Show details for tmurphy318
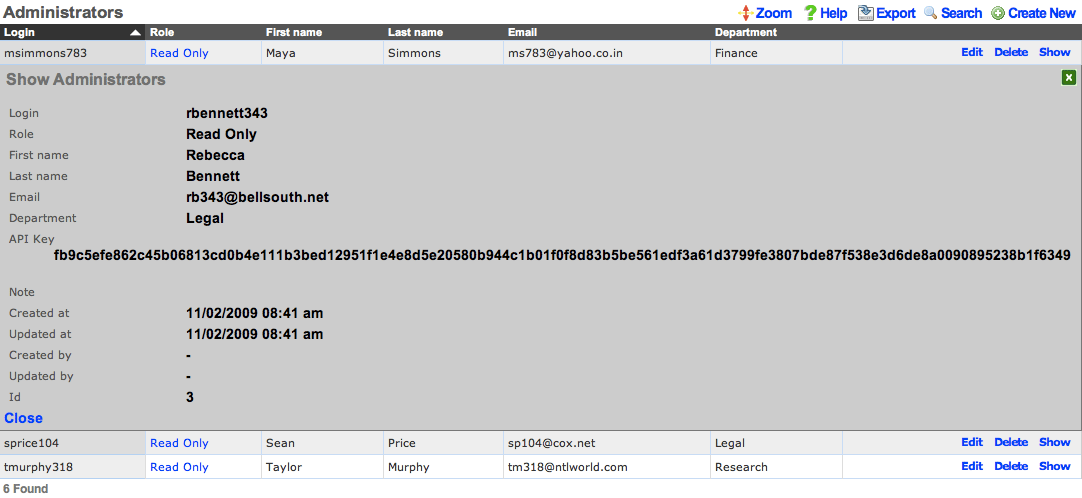This screenshot has width=1082, height=498. [x=1054, y=466]
